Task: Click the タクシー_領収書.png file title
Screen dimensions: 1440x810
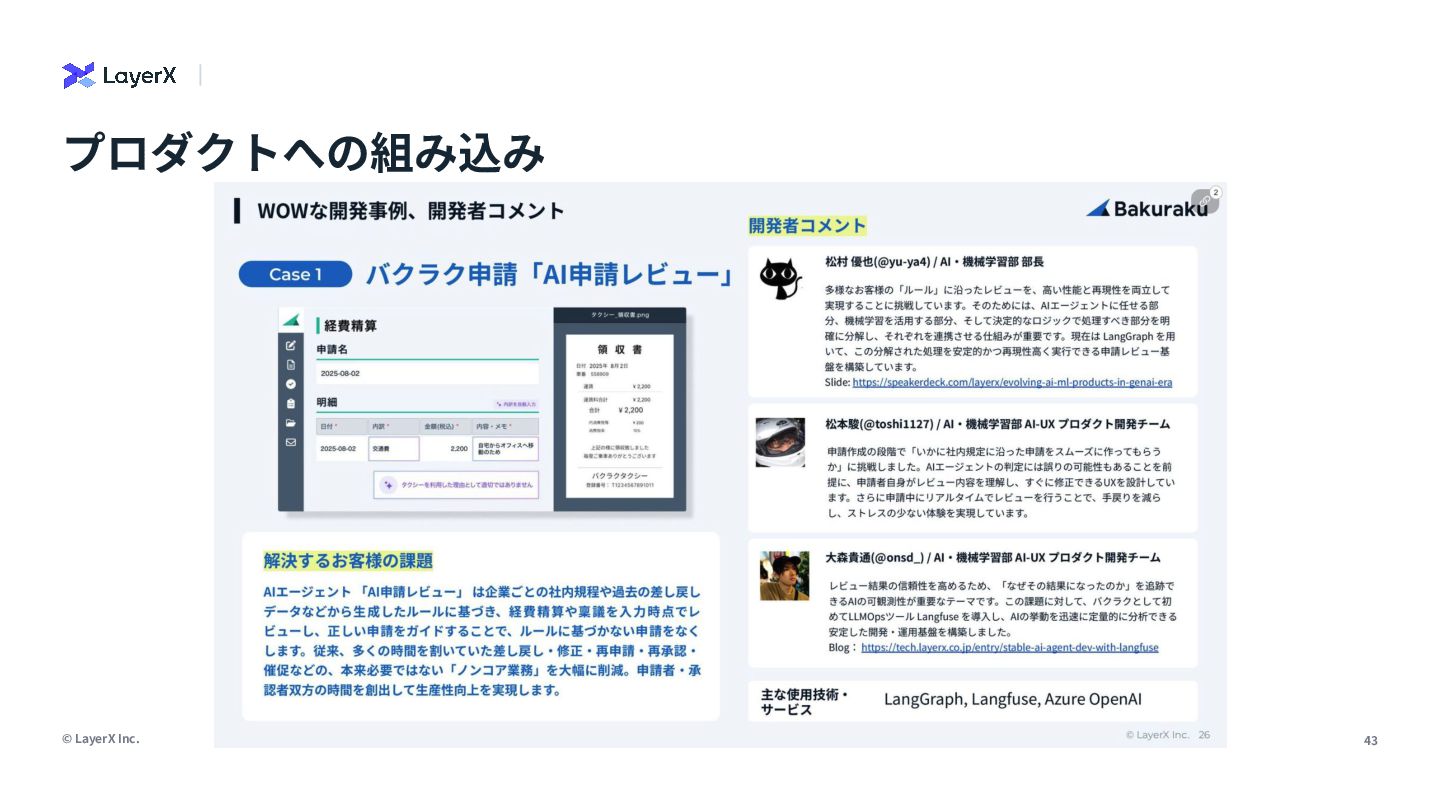Action: [620, 315]
